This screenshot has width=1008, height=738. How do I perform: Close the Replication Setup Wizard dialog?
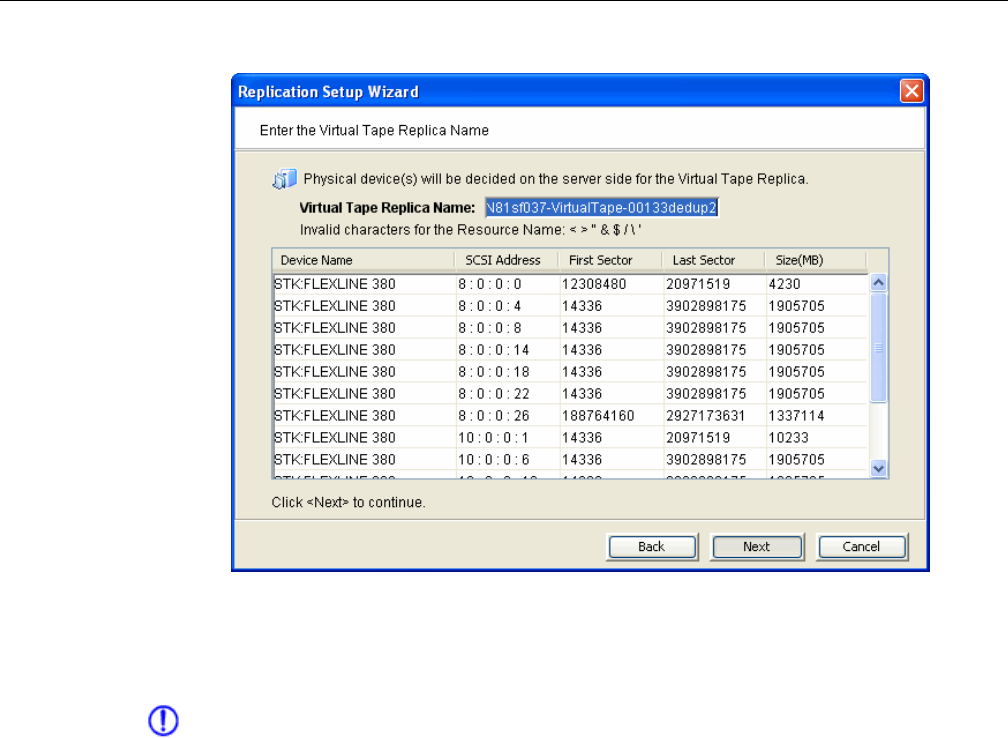click(911, 91)
